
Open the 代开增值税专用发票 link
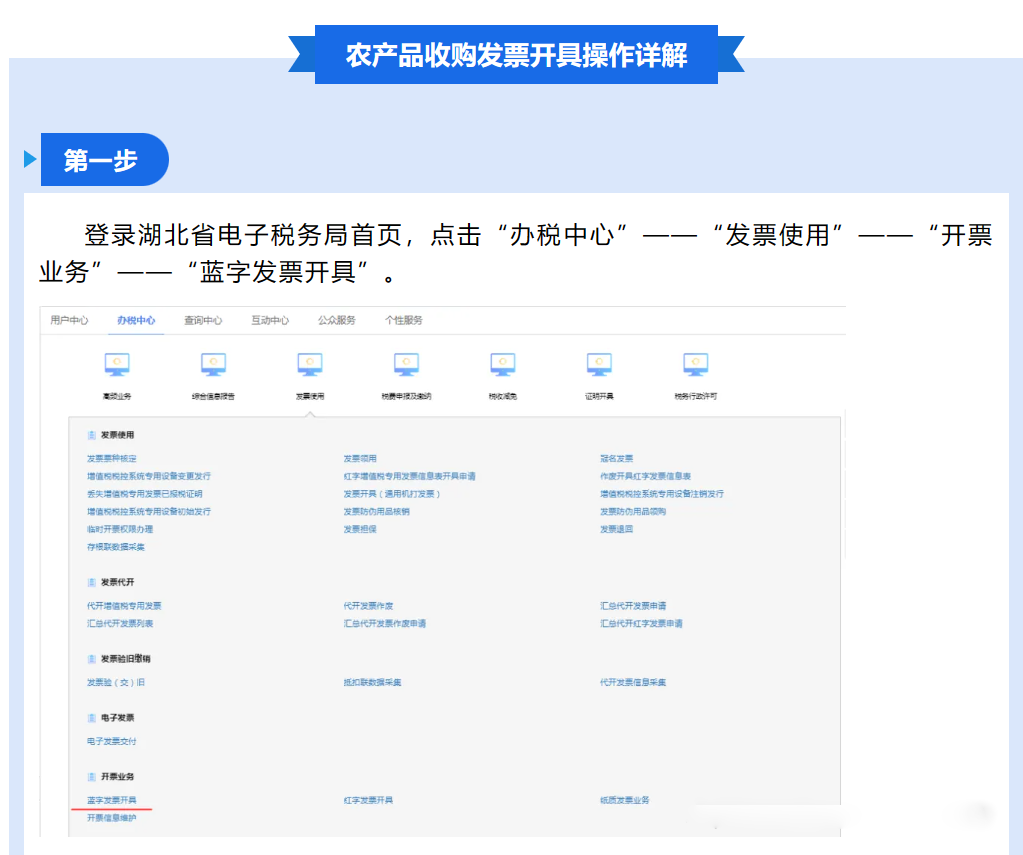pyautogui.click(x=124, y=606)
